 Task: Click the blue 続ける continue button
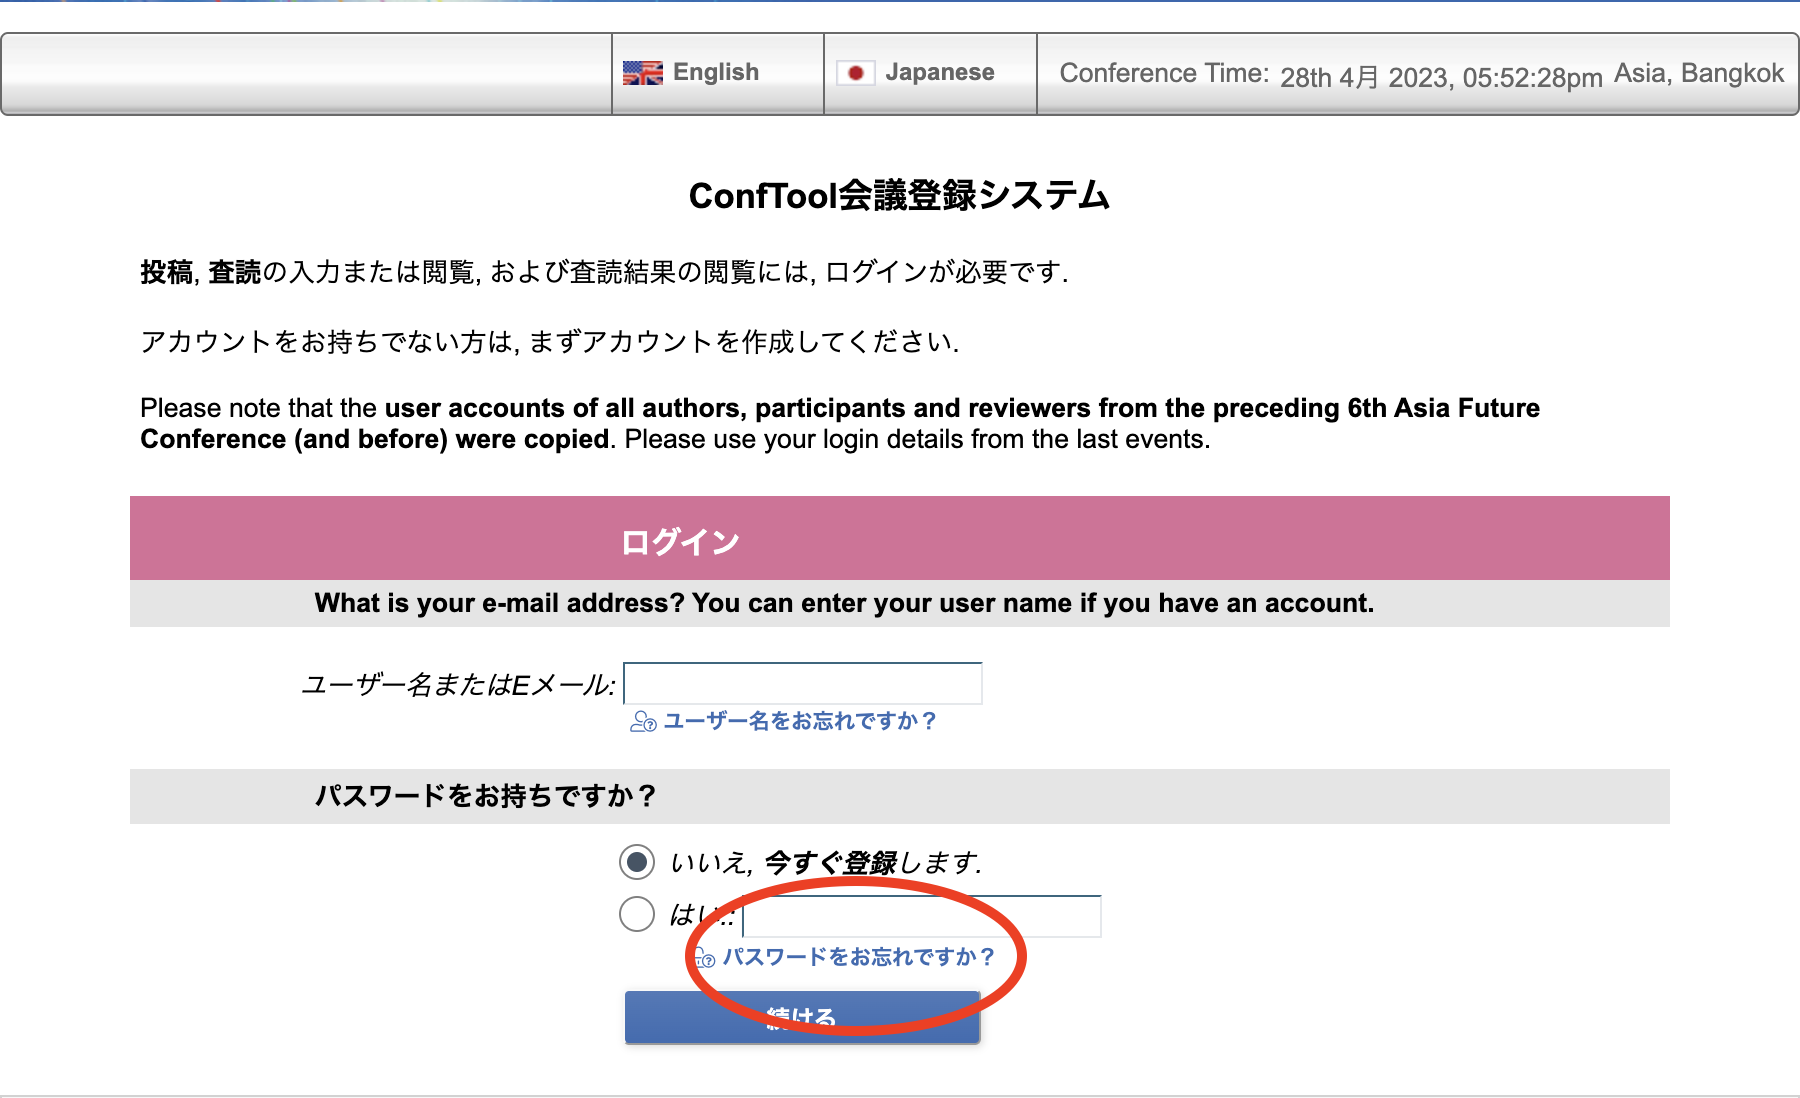point(802,1017)
